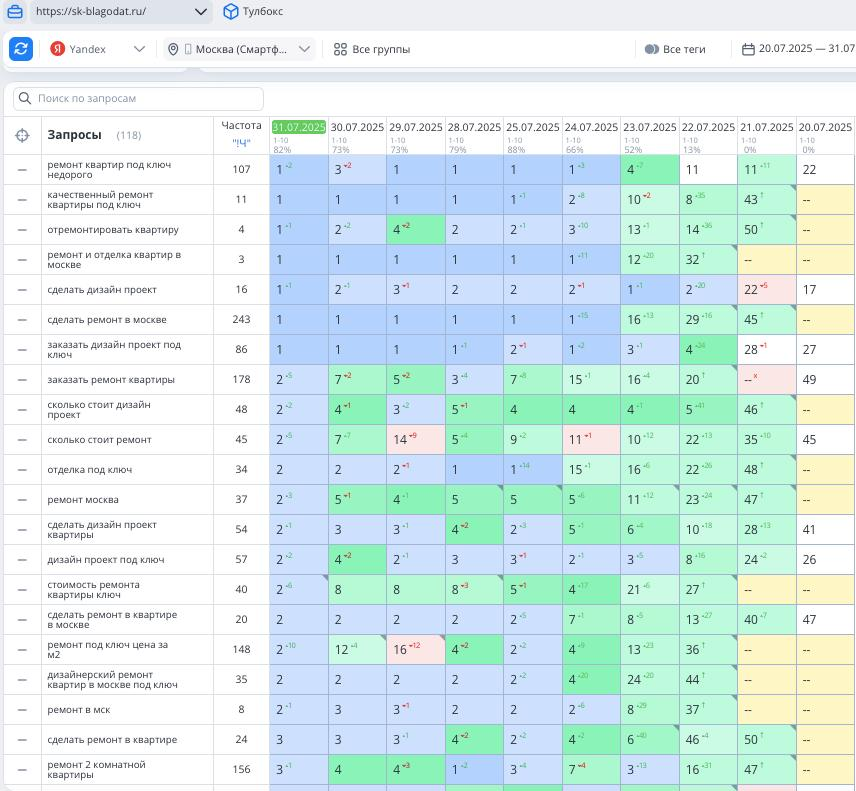The width and height of the screenshot is (856, 791).
Task: Click the Частота "!Ч" frequency link
Action: [x=241, y=142]
